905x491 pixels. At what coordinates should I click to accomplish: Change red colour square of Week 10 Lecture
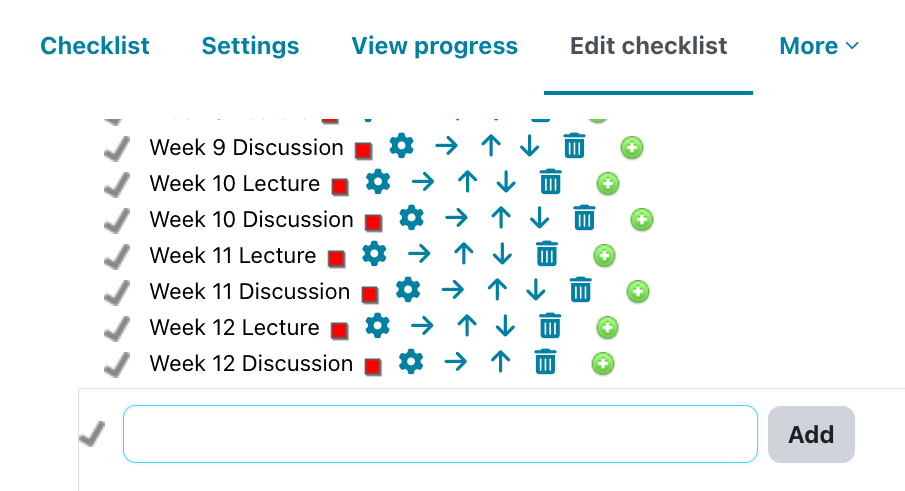coord(340,186)
